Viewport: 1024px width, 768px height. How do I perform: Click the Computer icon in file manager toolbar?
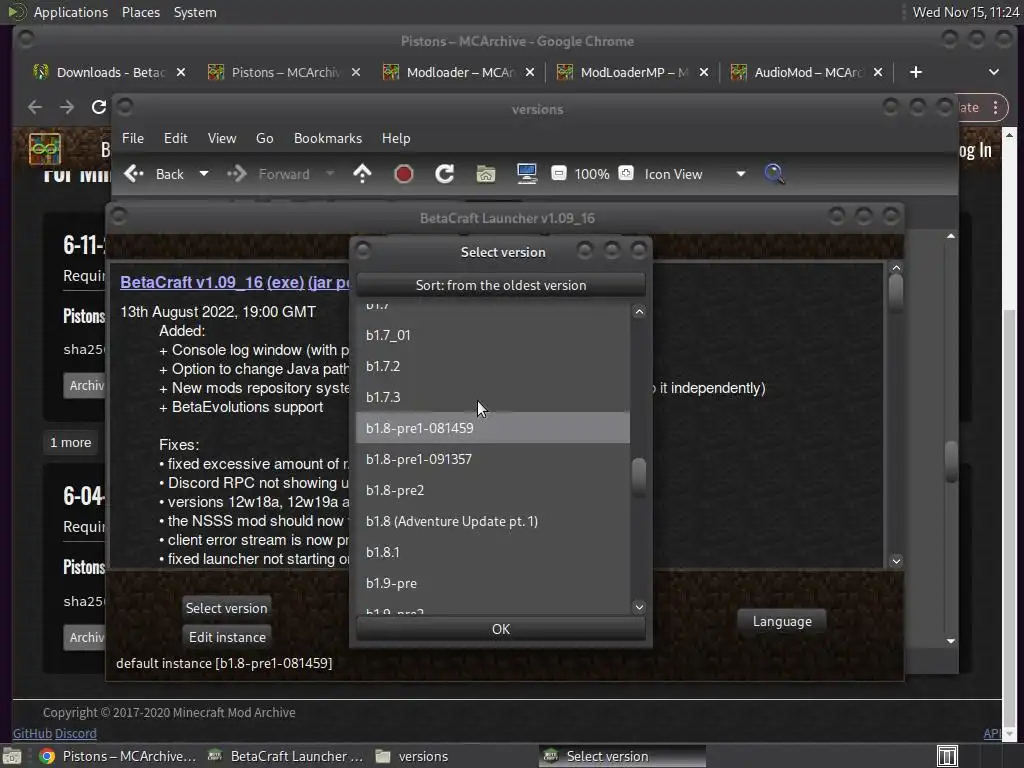[526, 174]
